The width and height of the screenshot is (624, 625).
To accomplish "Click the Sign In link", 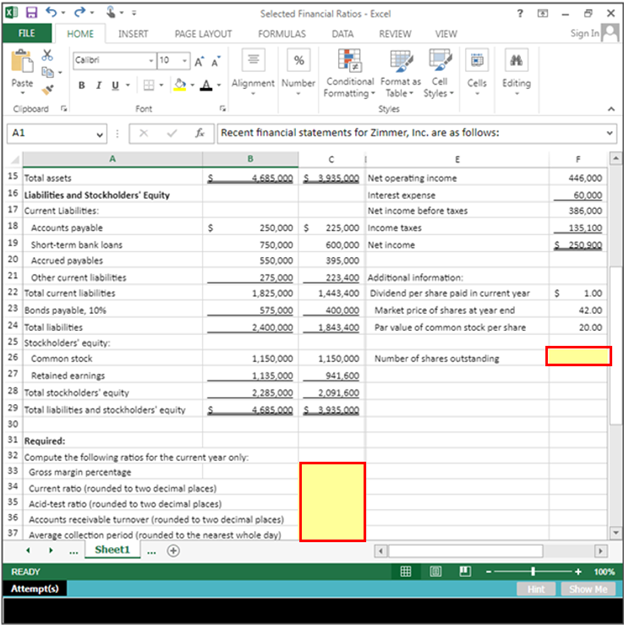I will point(585,33).
